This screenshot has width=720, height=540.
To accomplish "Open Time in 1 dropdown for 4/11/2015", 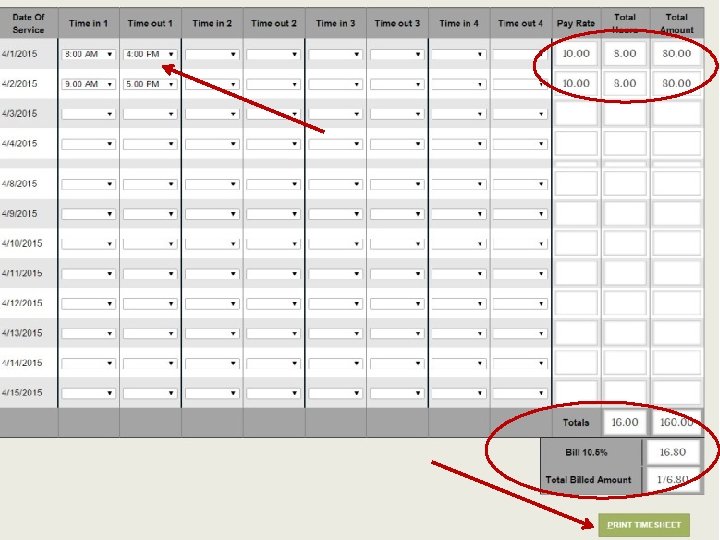I will [88, 274].
